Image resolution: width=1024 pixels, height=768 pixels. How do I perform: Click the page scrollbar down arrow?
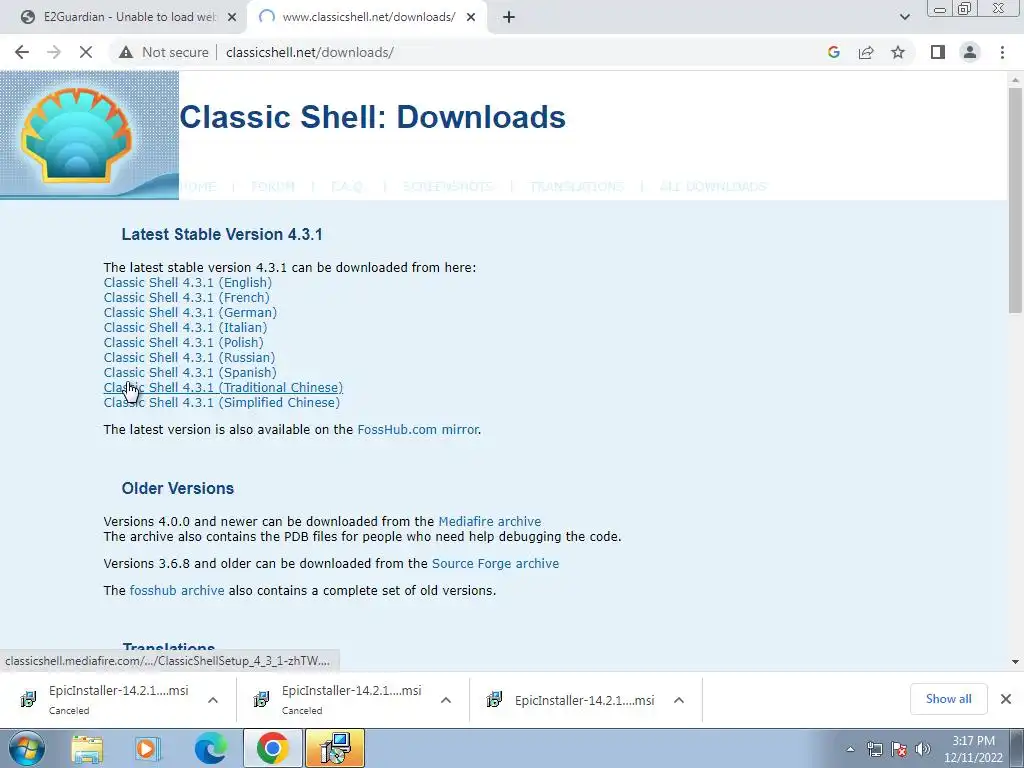1015,662
